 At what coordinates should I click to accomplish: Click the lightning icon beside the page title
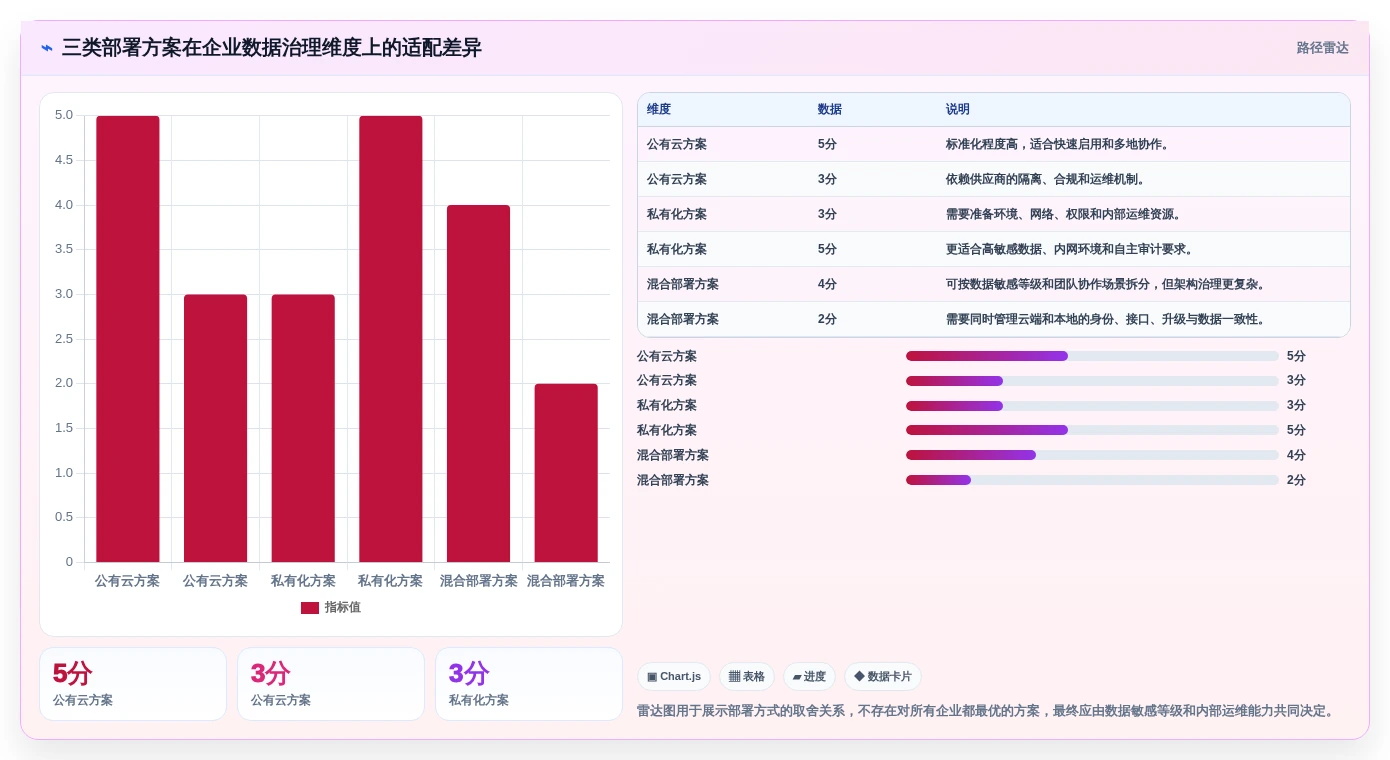[x=47, y=48]
